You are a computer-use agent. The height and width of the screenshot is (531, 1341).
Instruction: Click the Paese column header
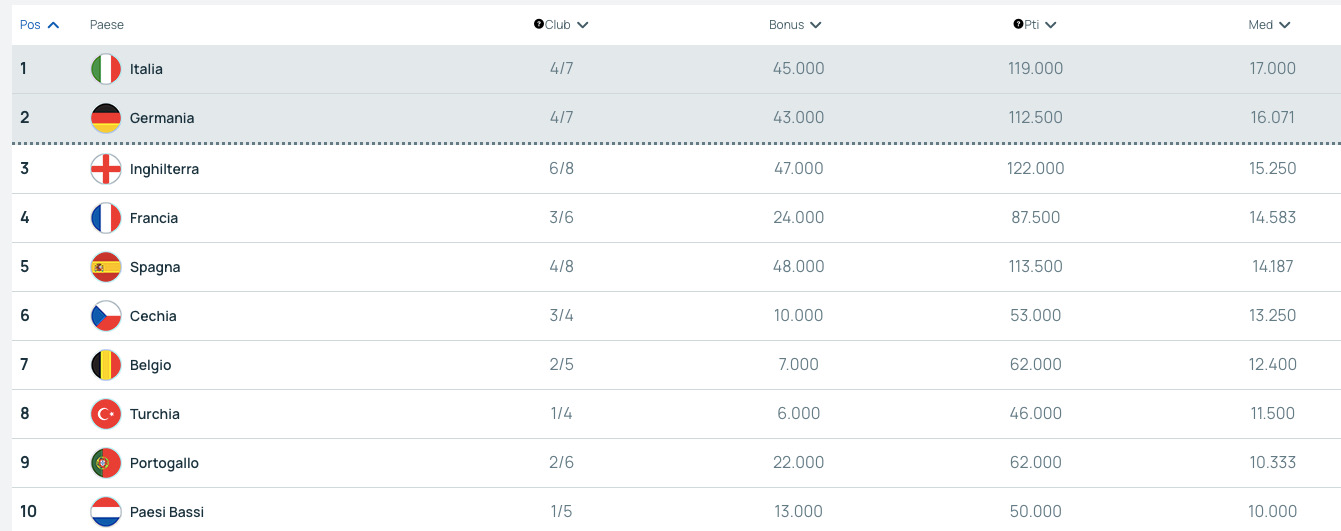coord(107,25)
